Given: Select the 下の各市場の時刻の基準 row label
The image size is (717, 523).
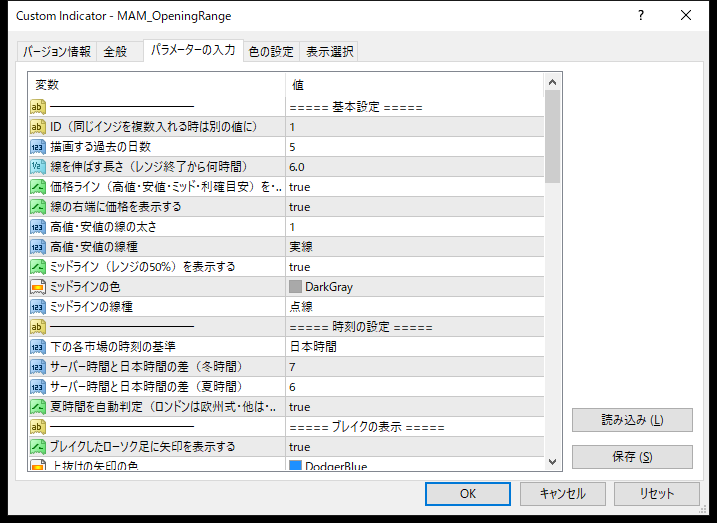Looking at the screenshot, I should (x=113, y=347).
